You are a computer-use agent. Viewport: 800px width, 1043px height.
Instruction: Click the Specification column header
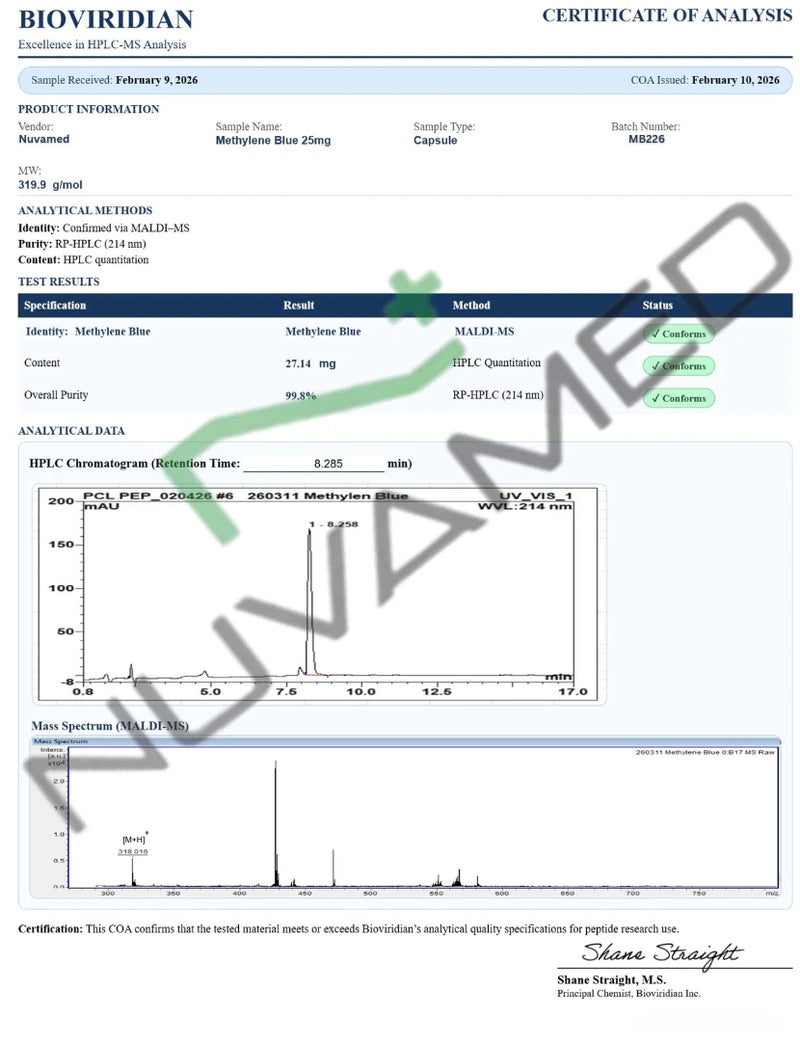[x=55, y=305]
